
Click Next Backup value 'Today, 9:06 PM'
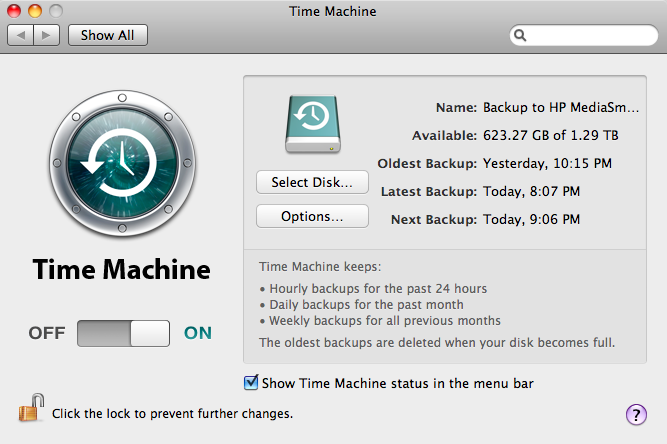[531, 219]
